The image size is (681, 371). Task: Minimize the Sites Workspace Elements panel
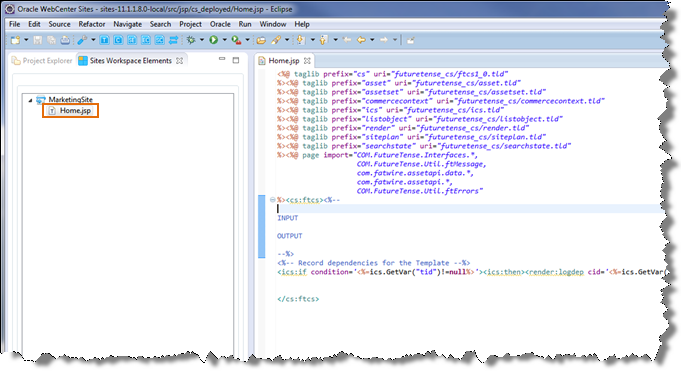point(222,59)
